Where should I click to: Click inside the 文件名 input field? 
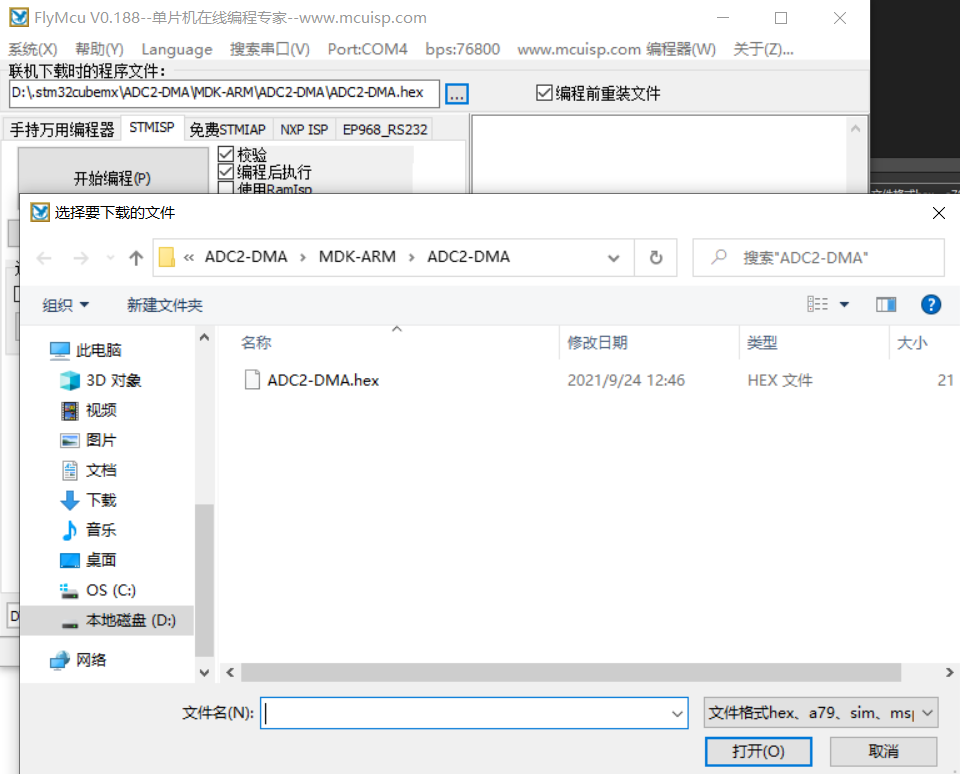click(470, 712)
